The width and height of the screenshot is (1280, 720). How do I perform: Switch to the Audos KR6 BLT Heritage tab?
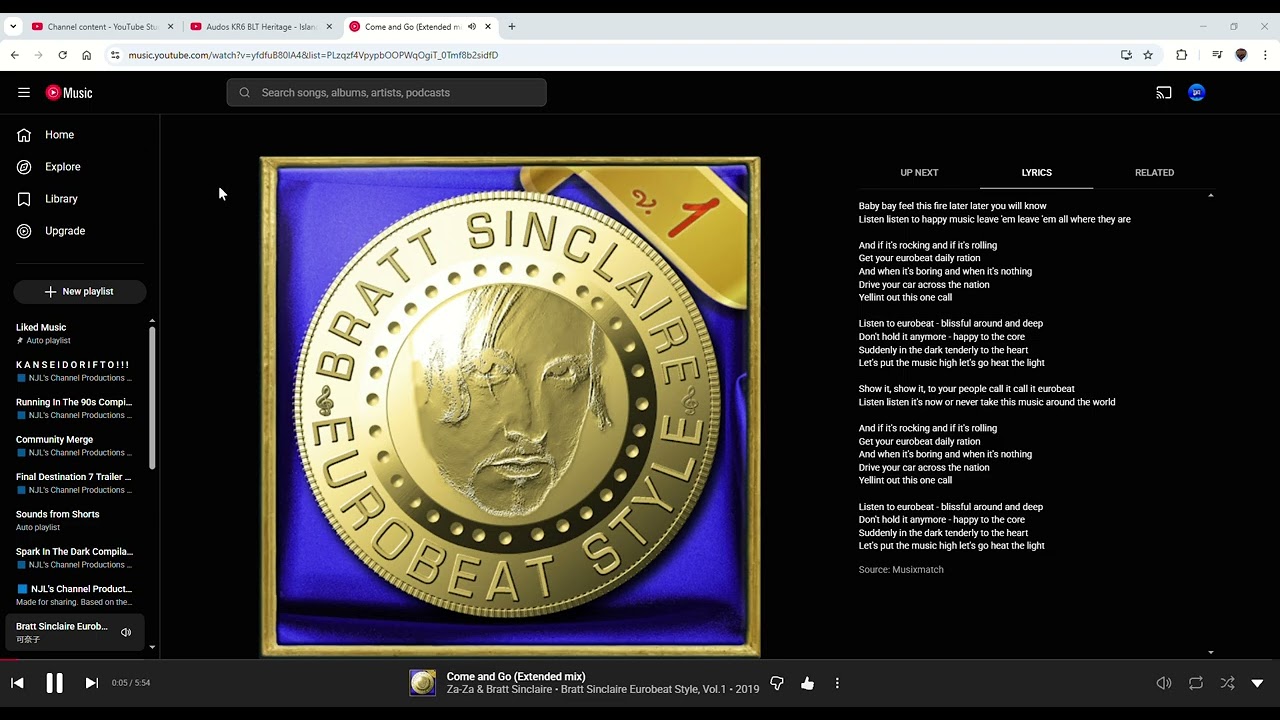point(261,27)
